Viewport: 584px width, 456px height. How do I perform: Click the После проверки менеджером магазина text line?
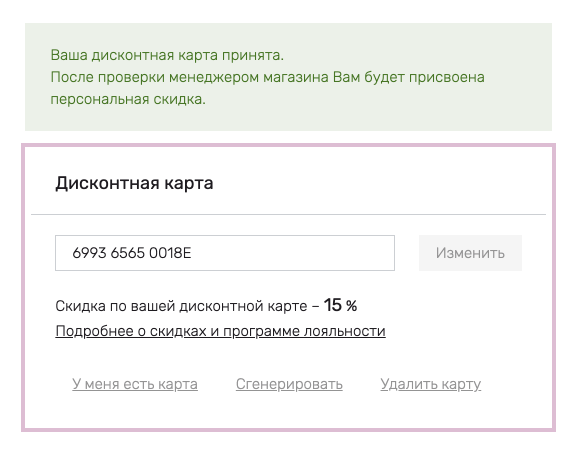[x=267, y=77]
